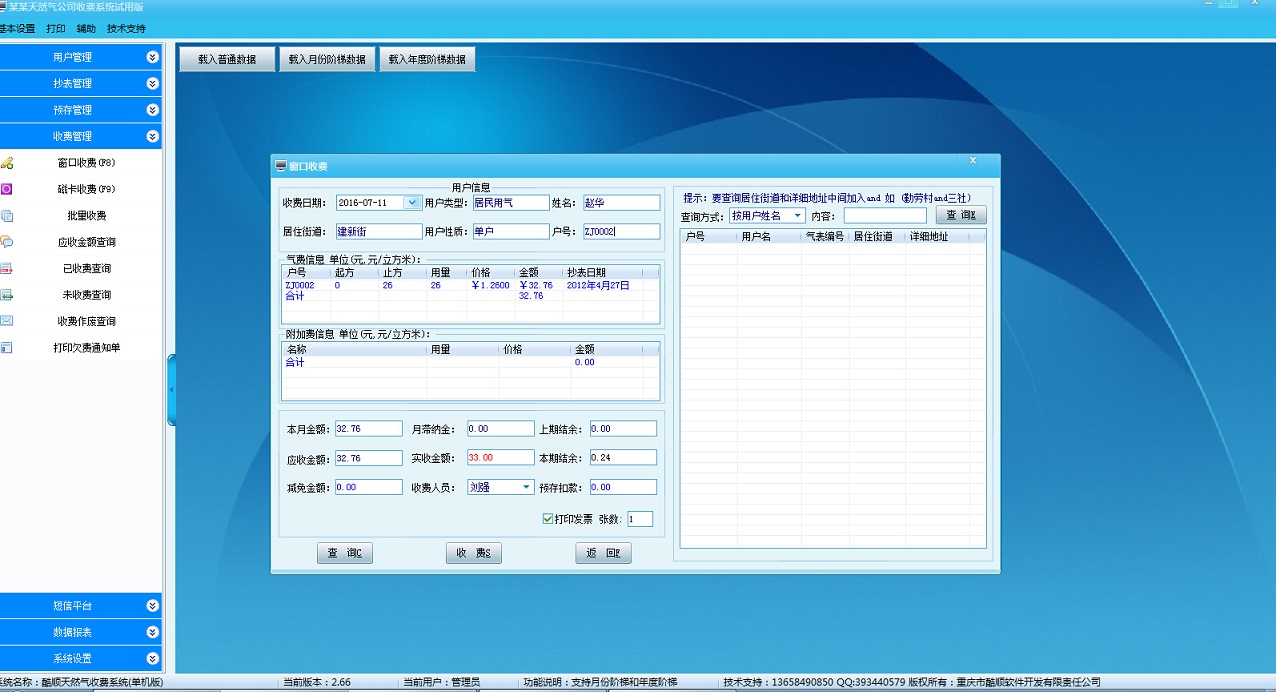This screenshot has width=1276, height=692.
Task: Click the 载入月份阶梯数据 button
Action: point(327,59)
